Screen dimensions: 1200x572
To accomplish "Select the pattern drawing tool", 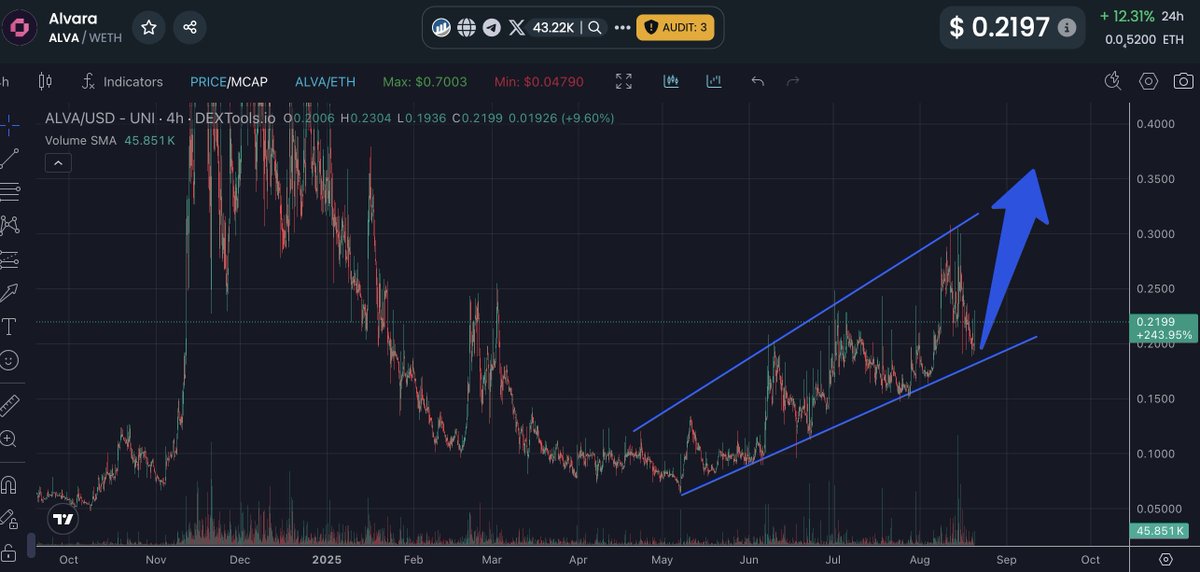I will click(9, 225).
